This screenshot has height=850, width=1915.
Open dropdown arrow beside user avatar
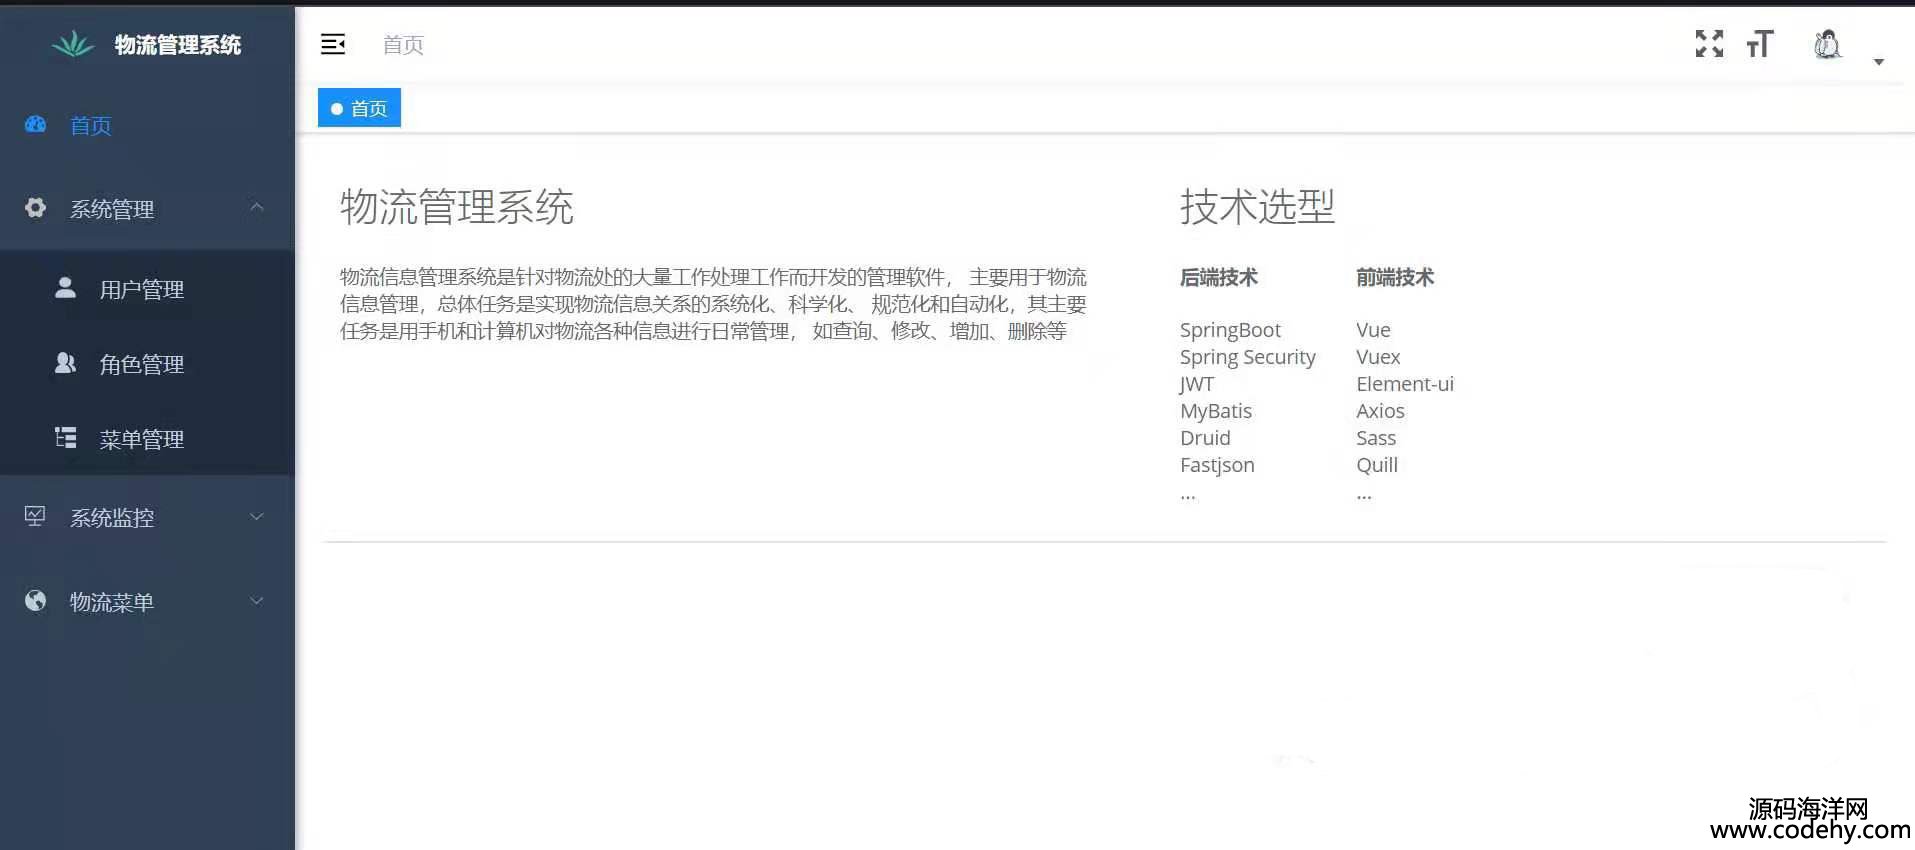[1878, 62]
